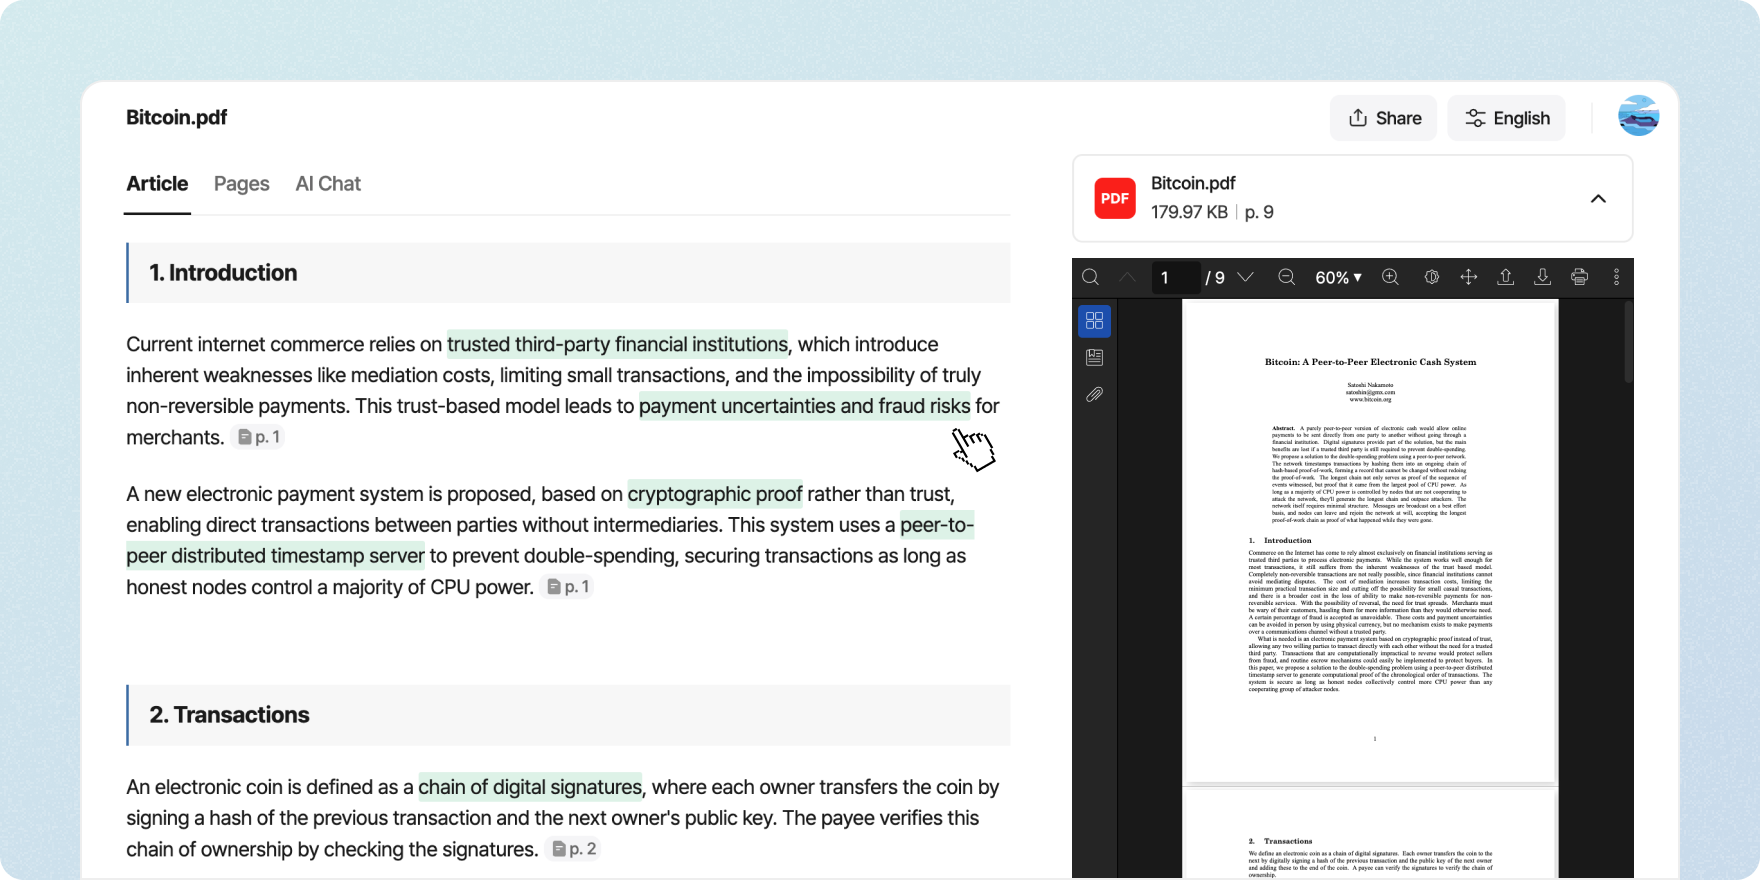Screen dimensions: 1760x880
Task: Click highlighted 'cryptographic proof' phrase
Action: [715, 494]
